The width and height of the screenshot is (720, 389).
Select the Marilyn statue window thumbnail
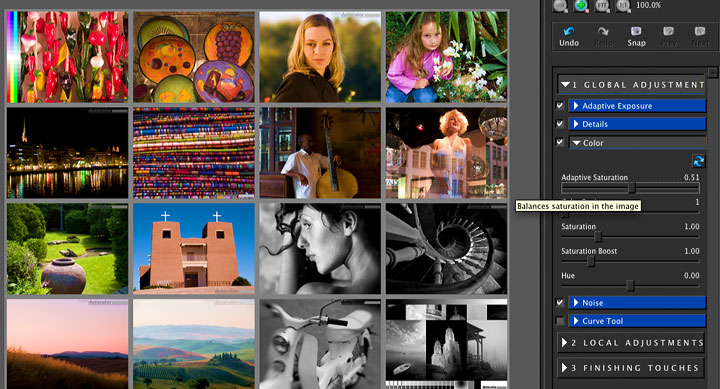(446, 153)
